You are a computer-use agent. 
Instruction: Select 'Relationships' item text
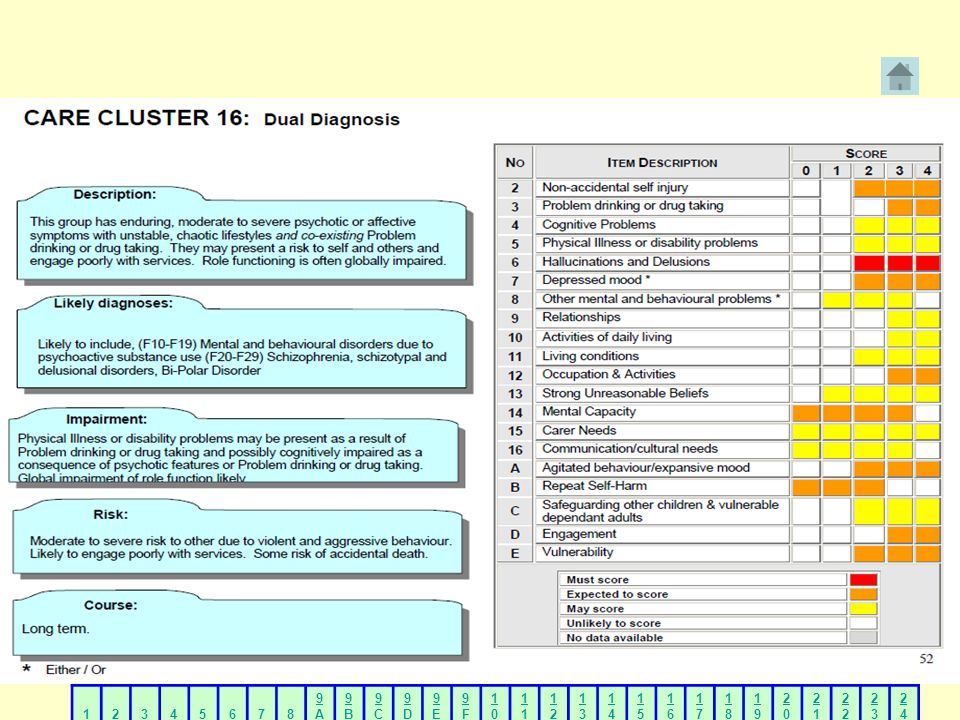point(581,317)
